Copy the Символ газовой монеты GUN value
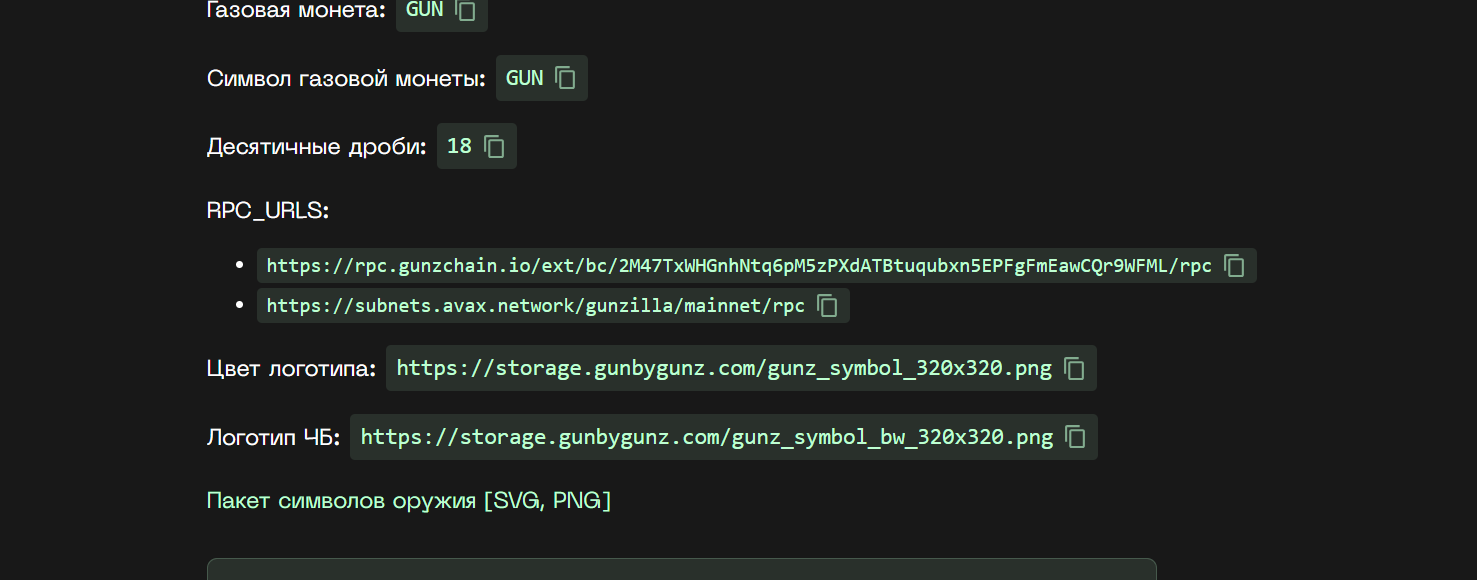The height and width of the screenshot is (580, 1477). pyautogui.click(x=566, y=78)
